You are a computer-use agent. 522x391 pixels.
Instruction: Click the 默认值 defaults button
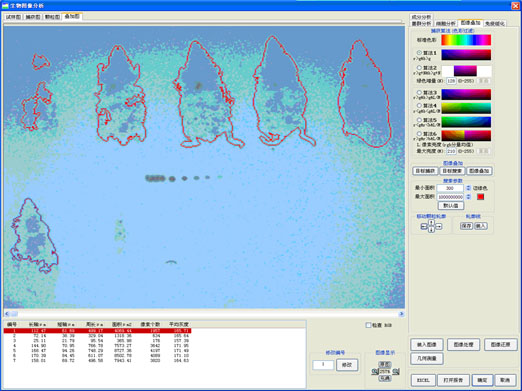point(451,205)
